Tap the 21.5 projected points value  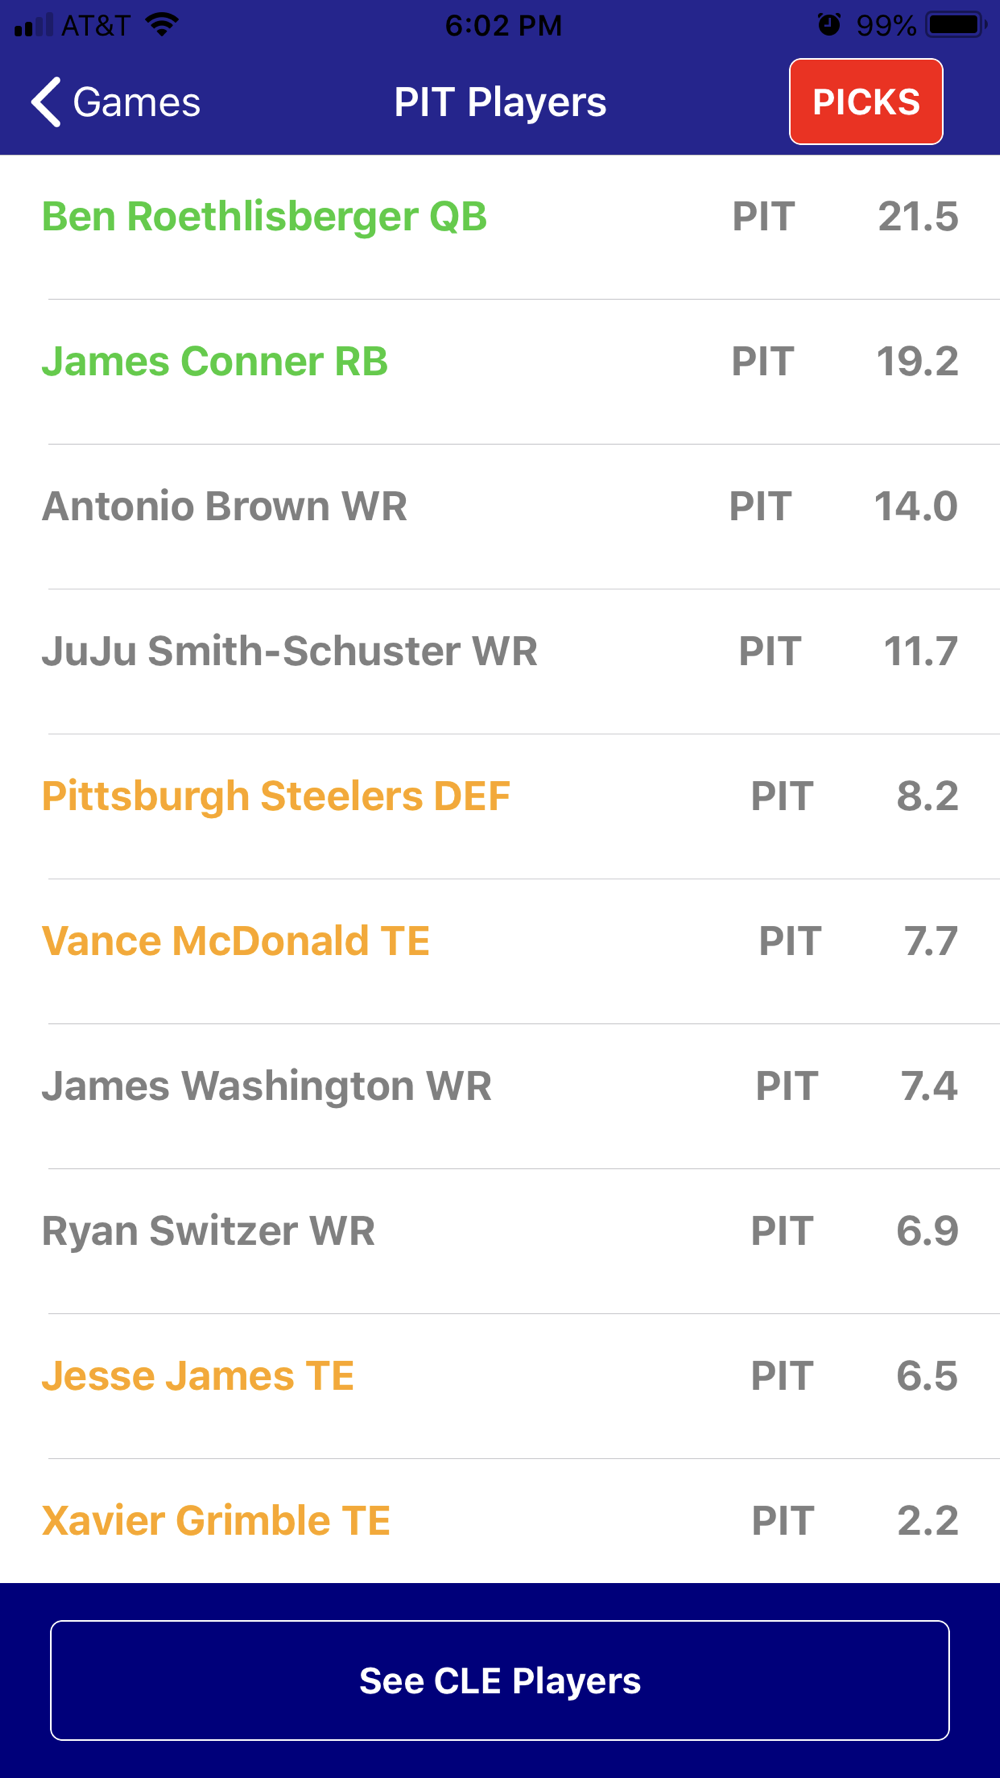917,217
